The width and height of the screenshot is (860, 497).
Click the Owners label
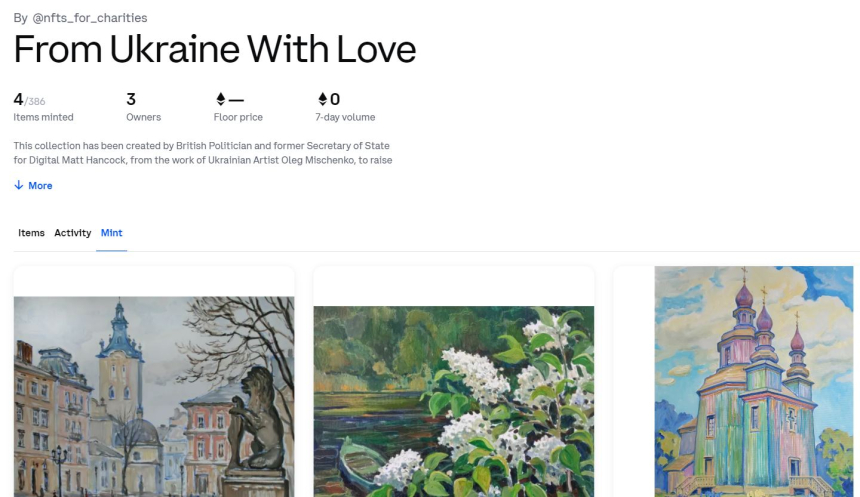[x=143, y=118]
